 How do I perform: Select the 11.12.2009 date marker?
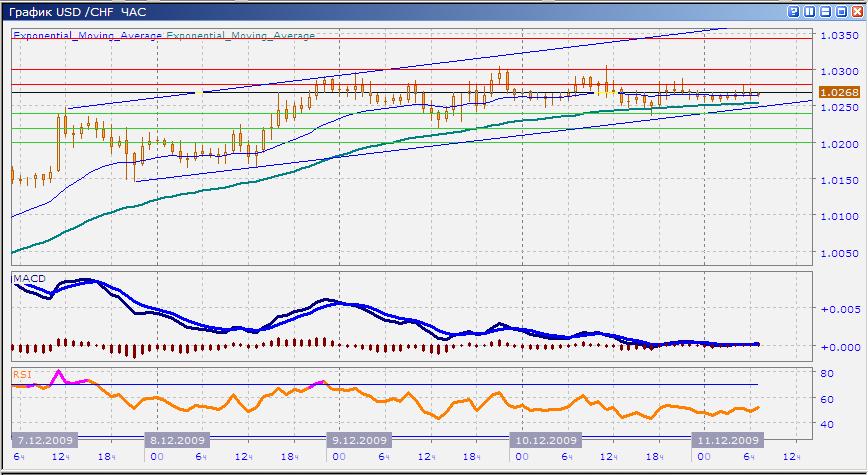(x=728, y=440)
